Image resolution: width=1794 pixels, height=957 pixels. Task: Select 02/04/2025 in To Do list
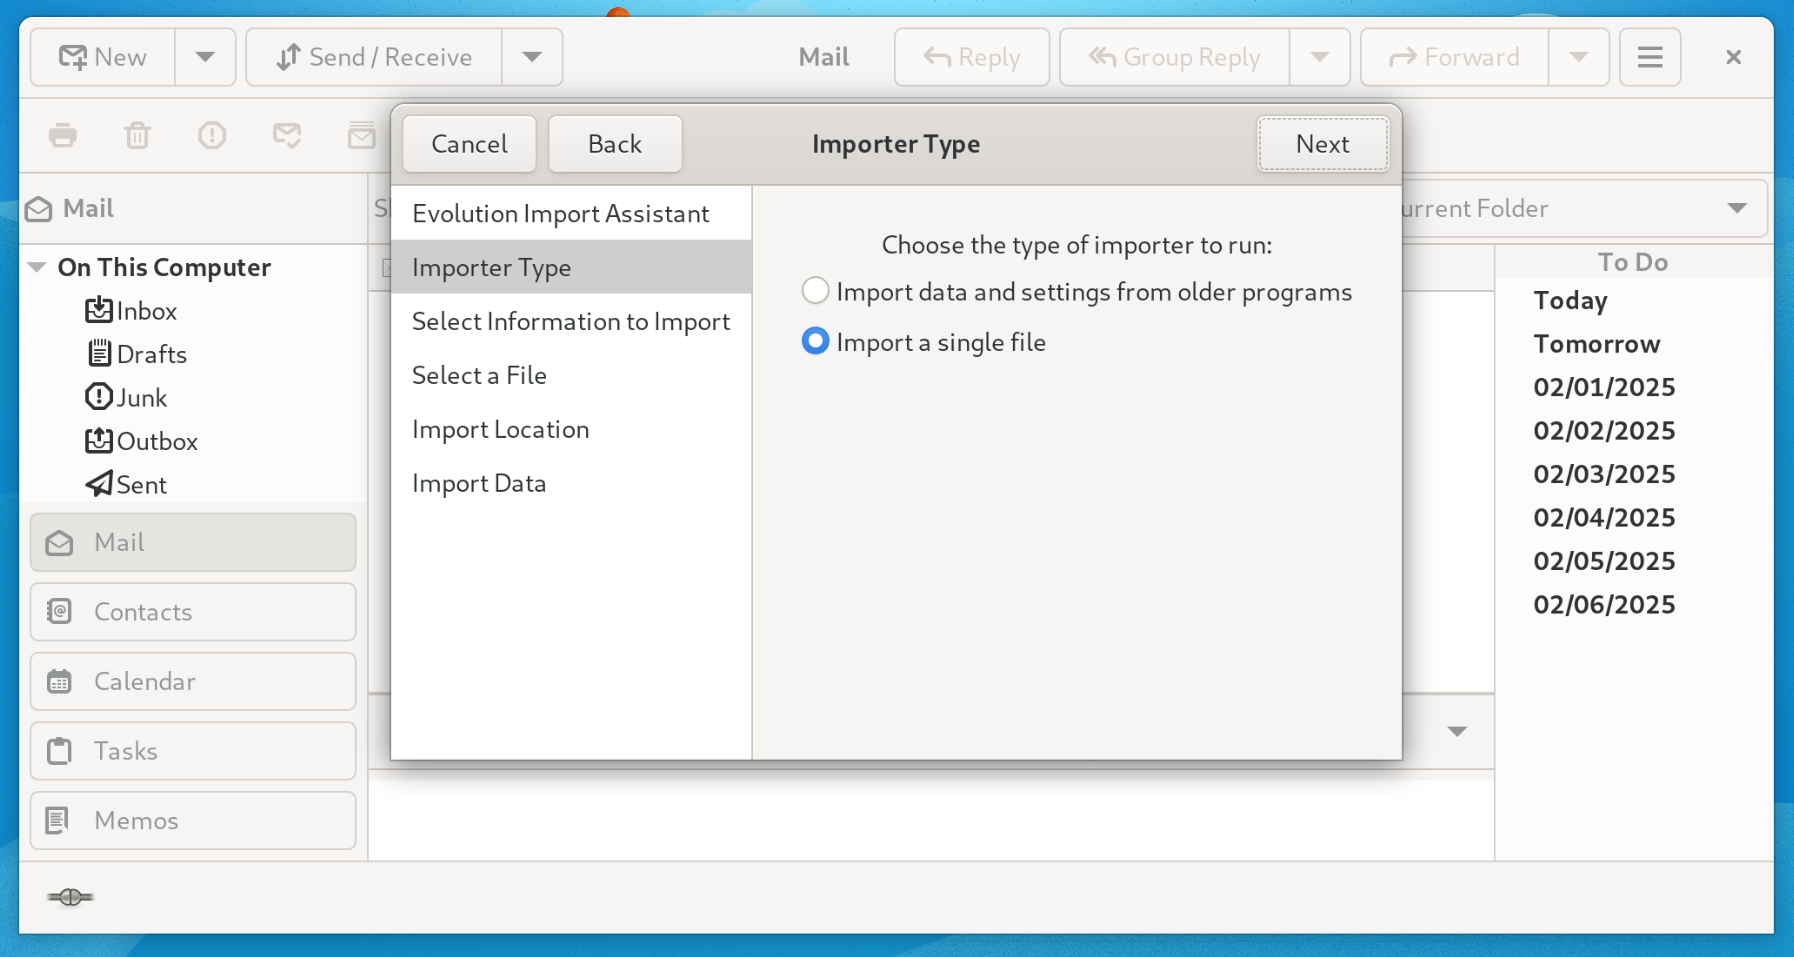pos(1604,518)
